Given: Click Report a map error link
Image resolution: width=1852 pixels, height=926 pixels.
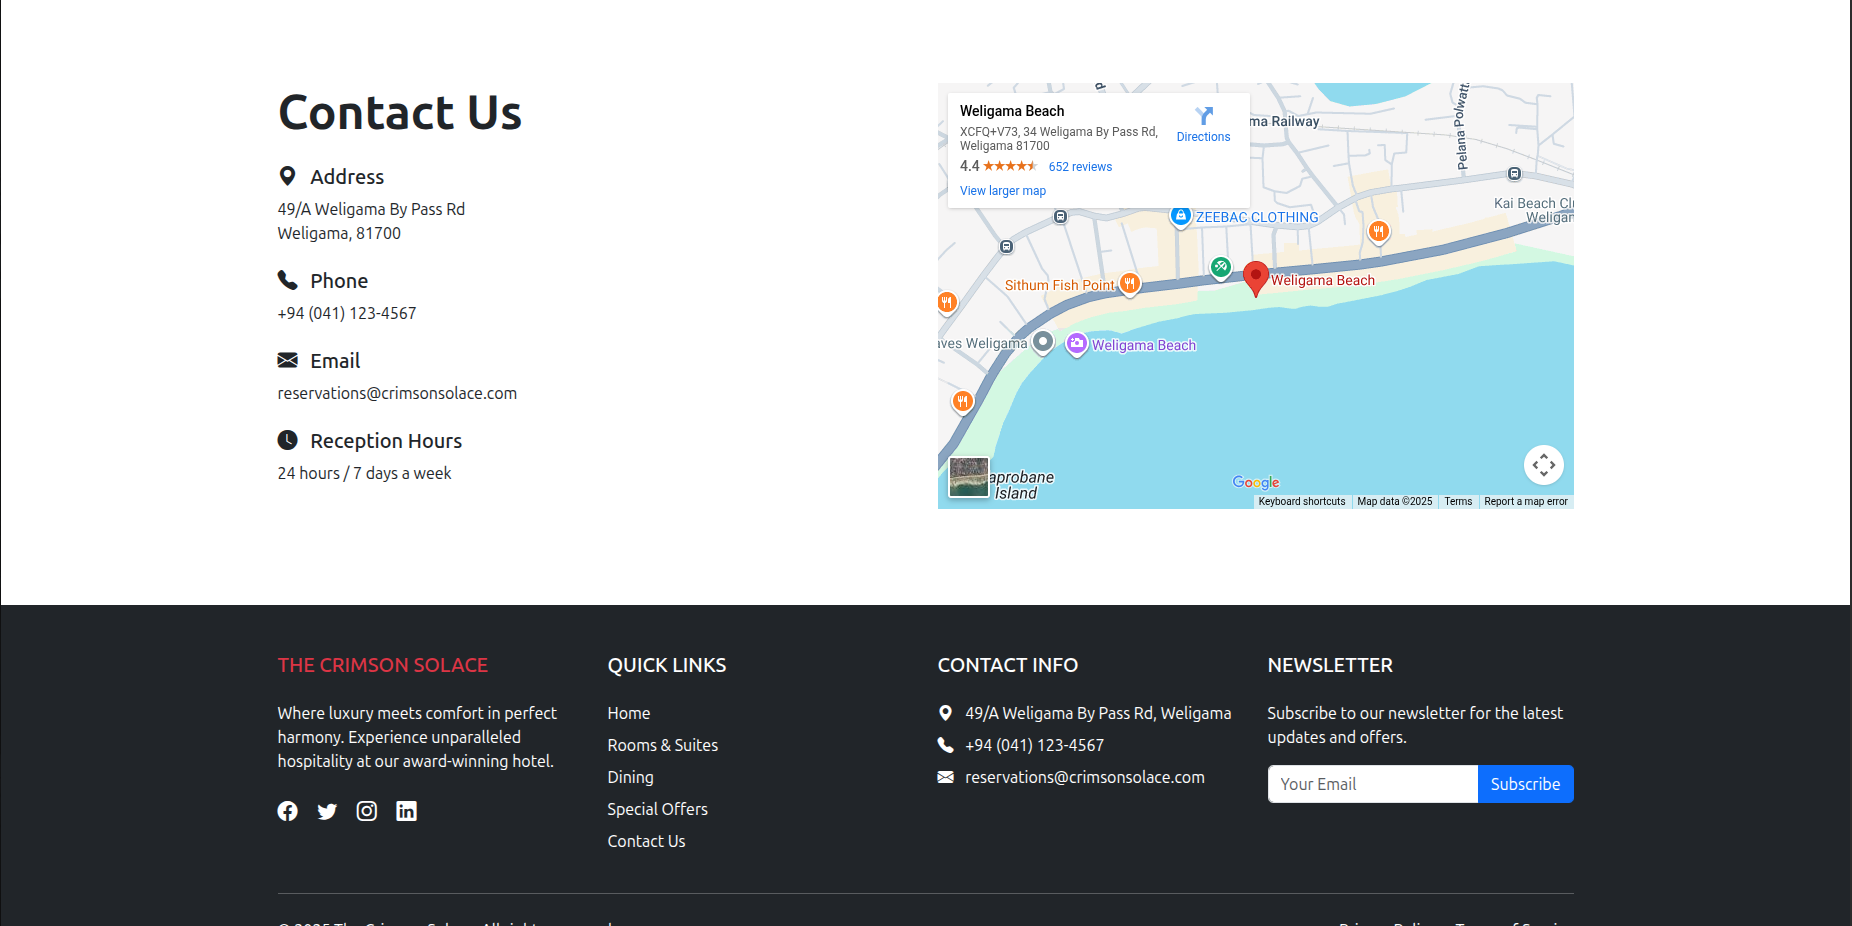Looking at the screenshot, I should tap(1525, 502).
